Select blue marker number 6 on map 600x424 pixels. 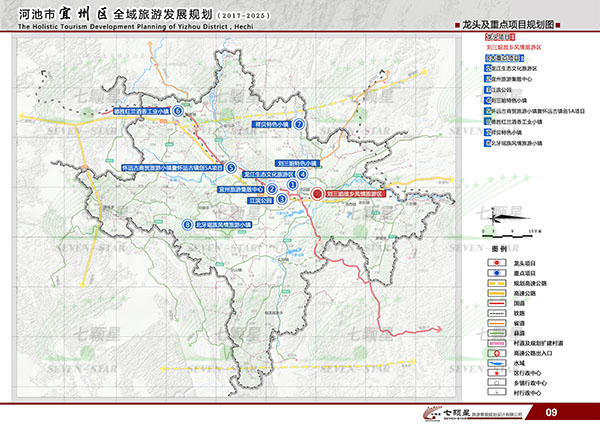click(177, 111)
